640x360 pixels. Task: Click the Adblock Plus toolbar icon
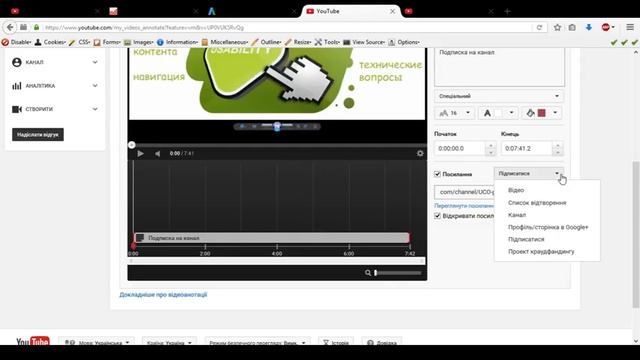606,27
